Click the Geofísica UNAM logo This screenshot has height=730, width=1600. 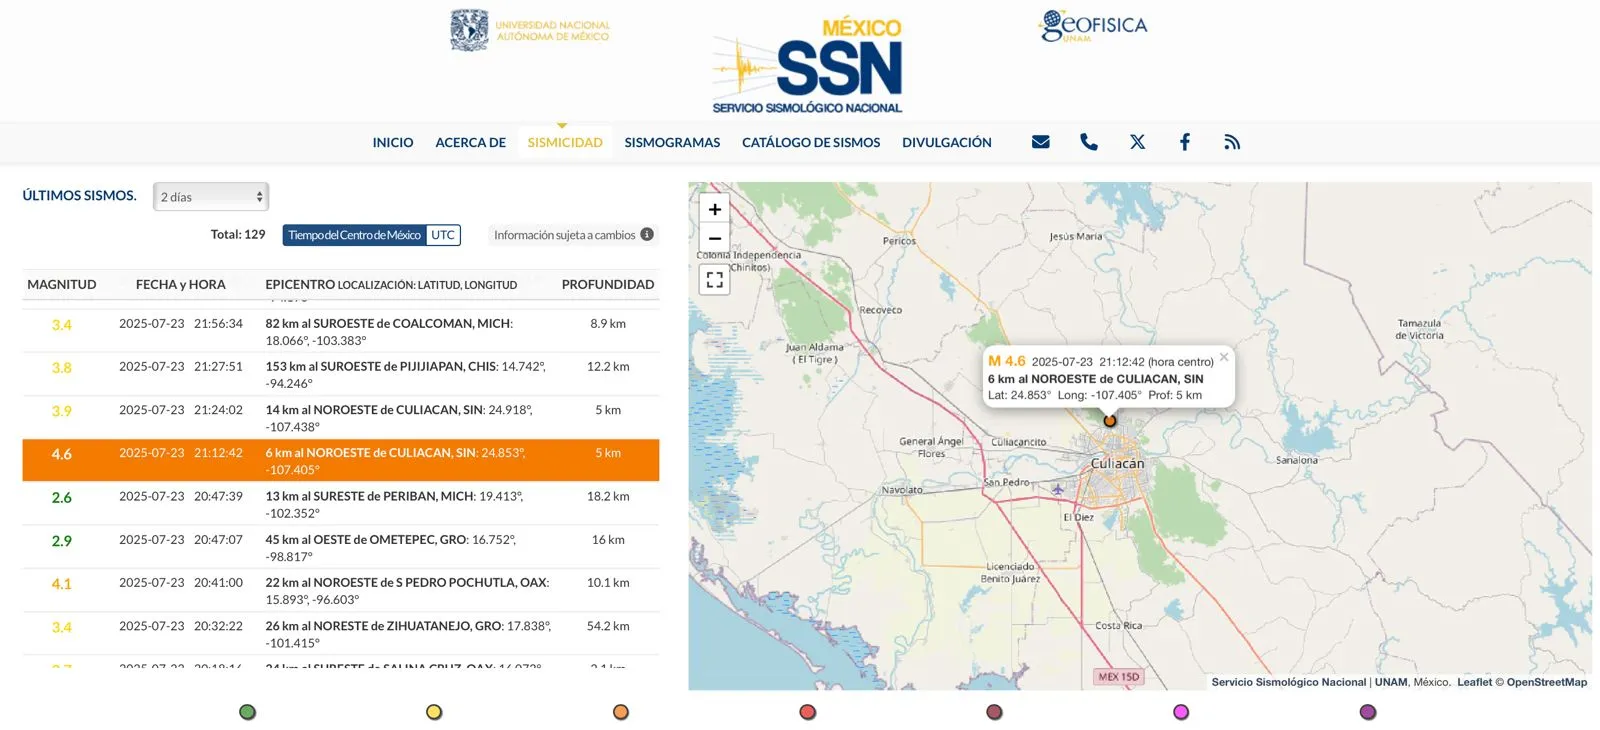point(1093,25)
